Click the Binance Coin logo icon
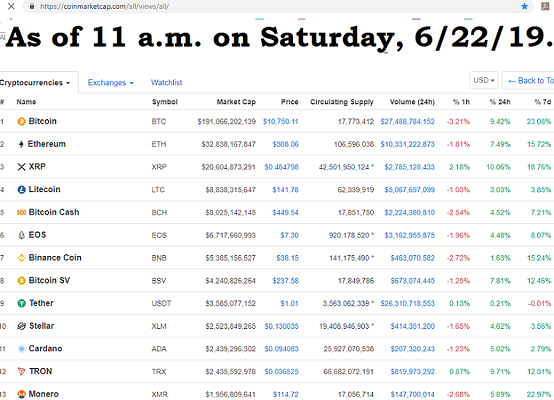The width and height of the screenshot is (554, 400). pyautogui.click(x=22, y=258)
